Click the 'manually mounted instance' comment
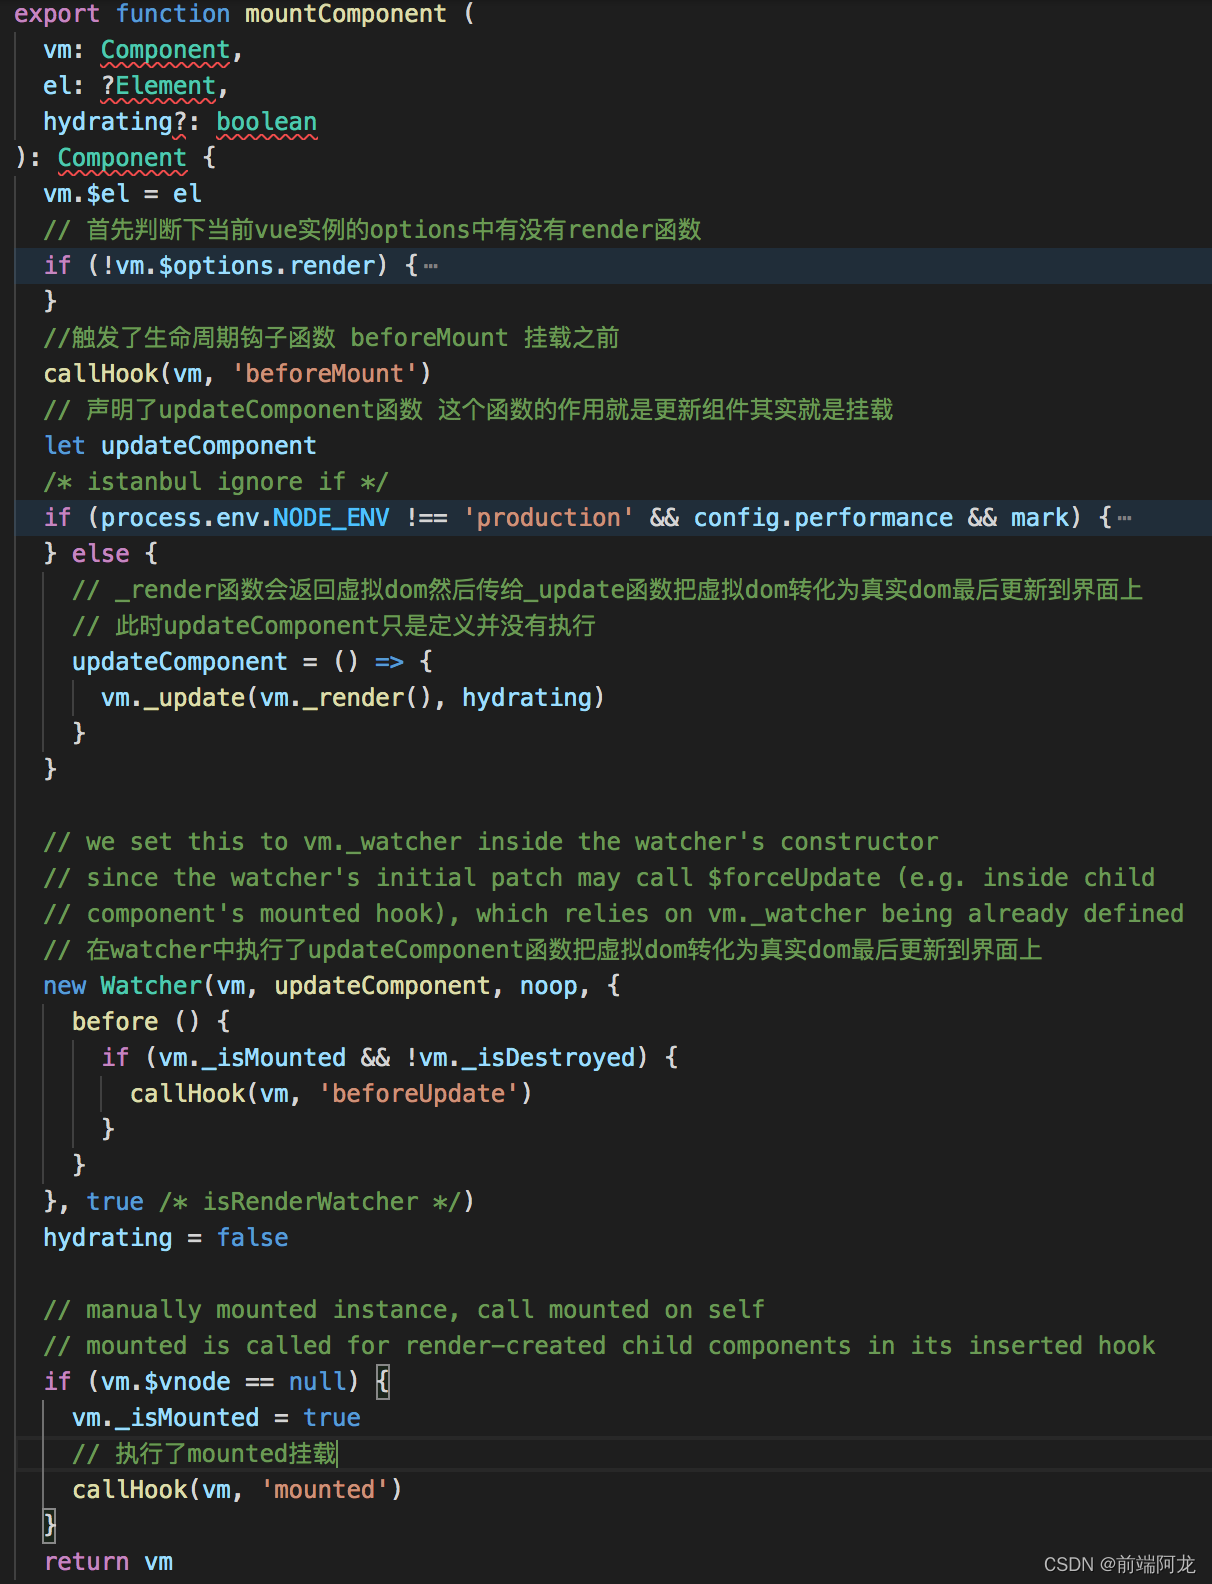The height and width of the screenshot is (1584, 1212). [x=404, y=1310]
